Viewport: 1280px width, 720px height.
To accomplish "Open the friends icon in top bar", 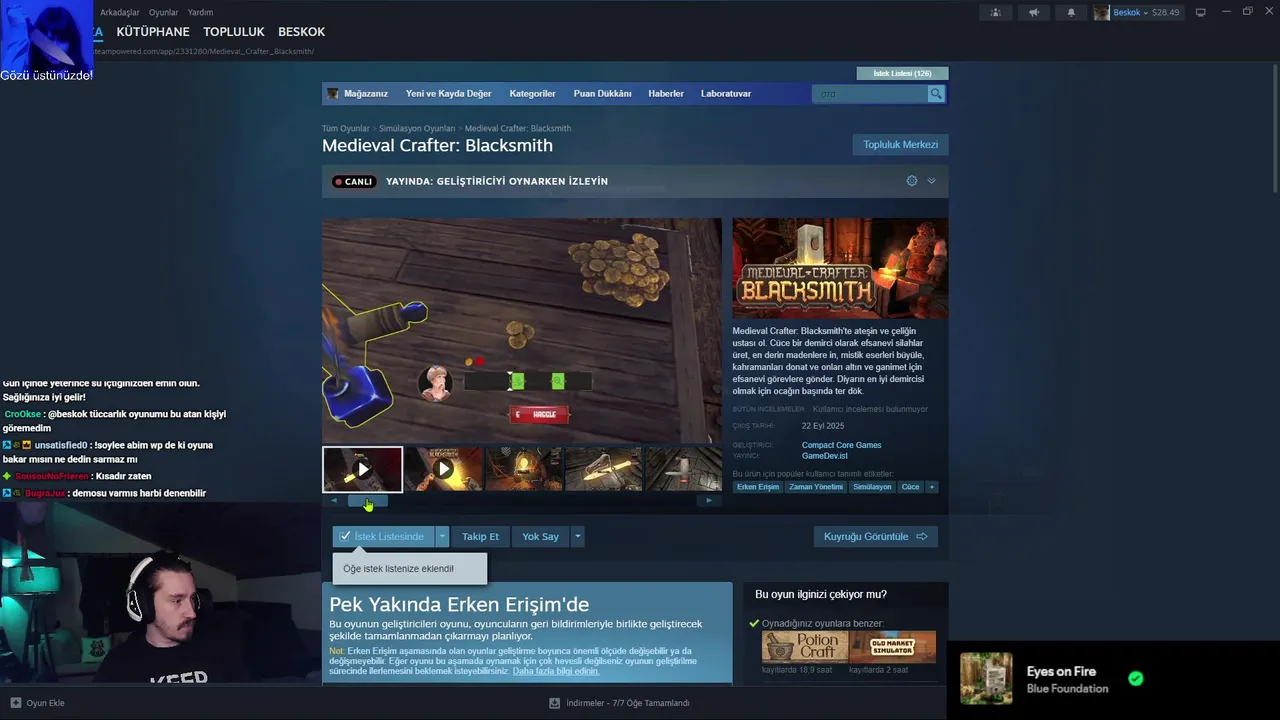I will [x=995, y=12].
